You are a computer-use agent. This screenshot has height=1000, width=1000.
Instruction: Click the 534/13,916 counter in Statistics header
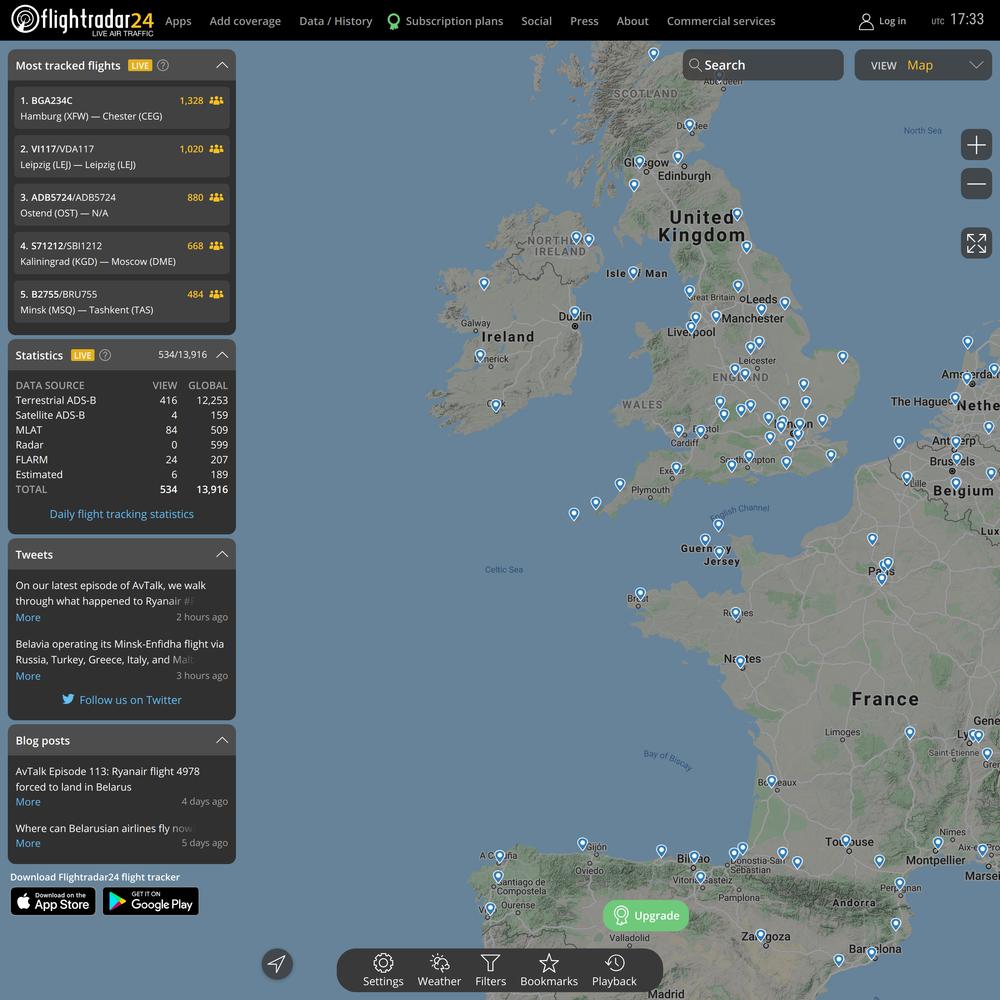tap(182, 355)
